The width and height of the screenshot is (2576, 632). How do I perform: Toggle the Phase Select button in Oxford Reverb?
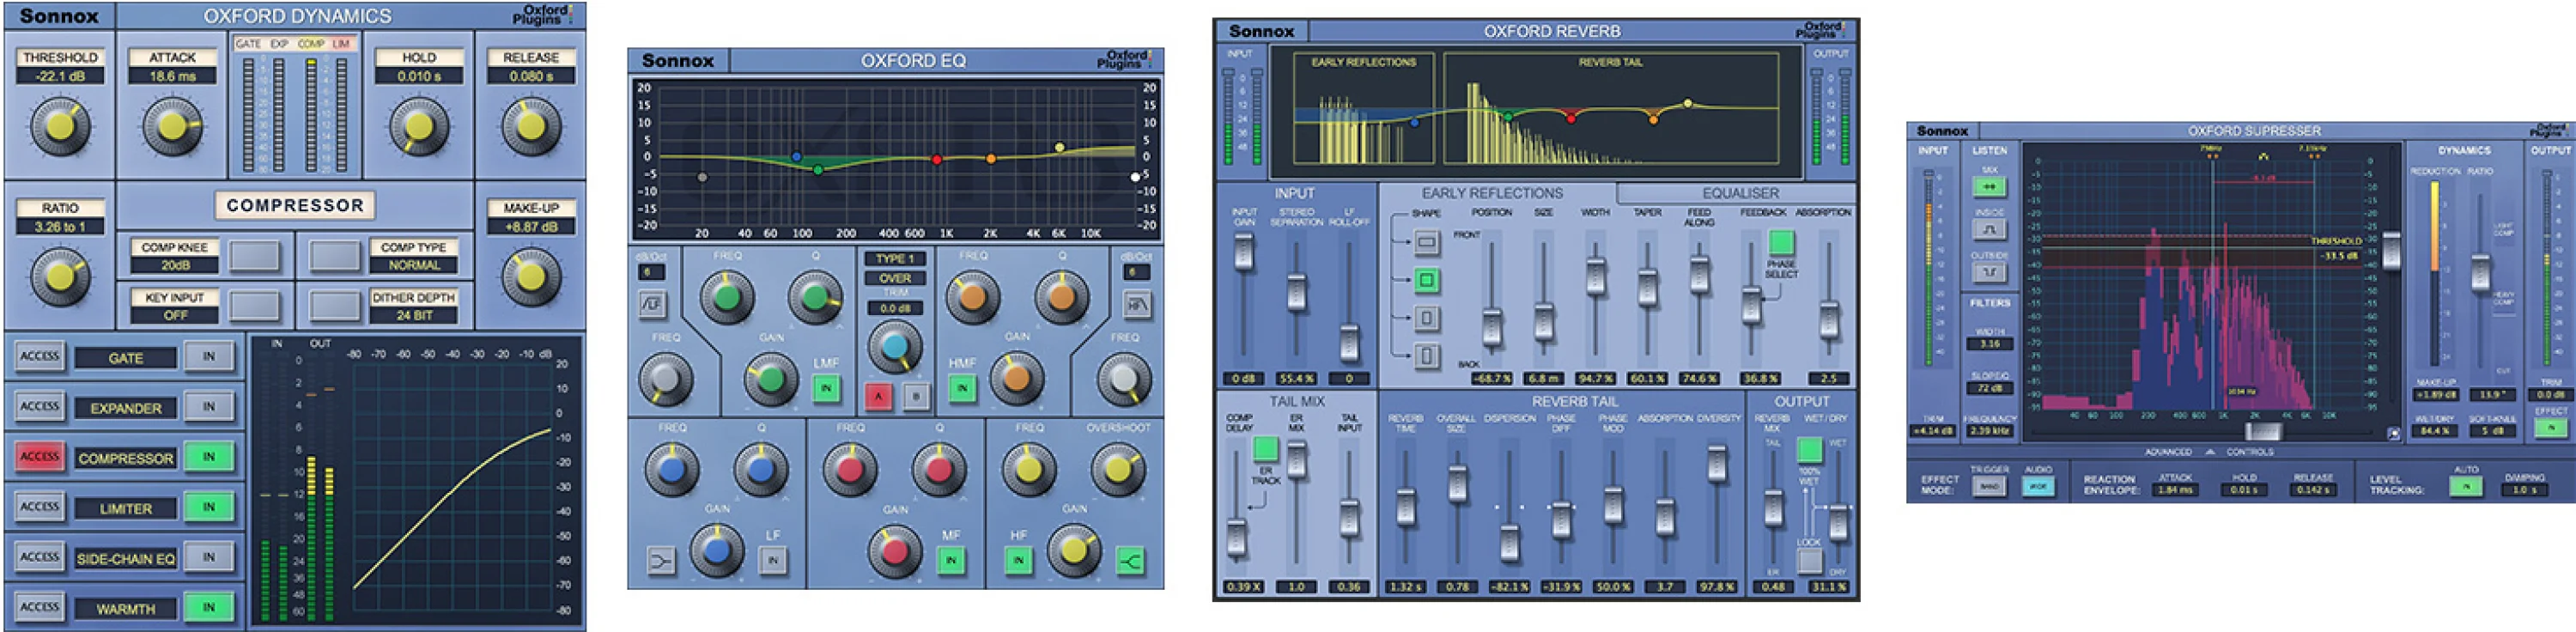(1781, 243)
